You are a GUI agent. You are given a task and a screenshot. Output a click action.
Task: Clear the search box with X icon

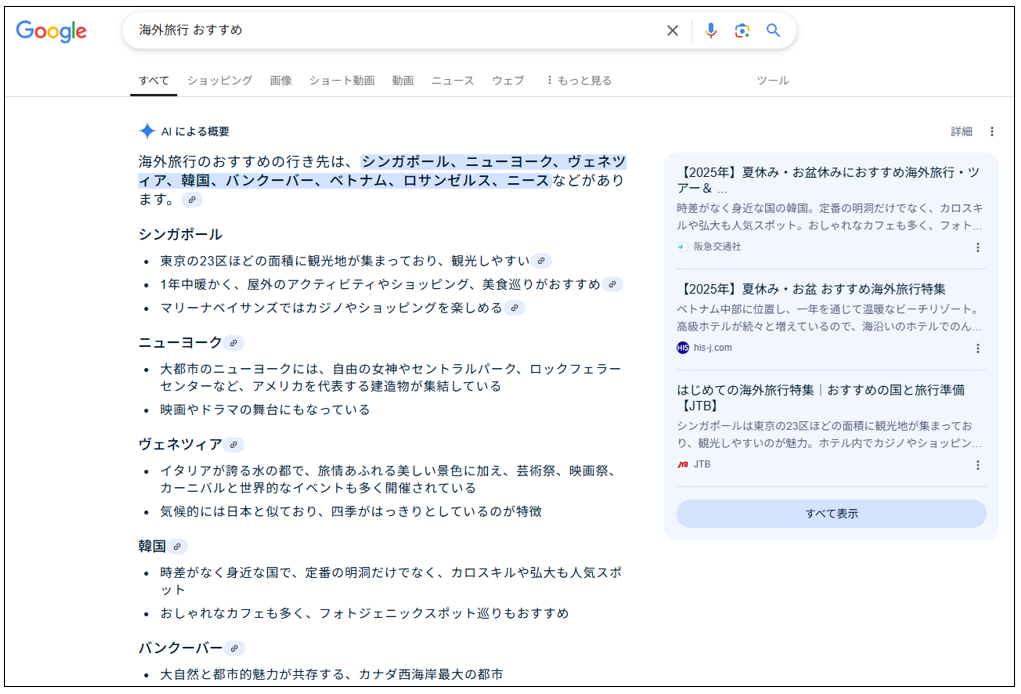click(673, 31)
